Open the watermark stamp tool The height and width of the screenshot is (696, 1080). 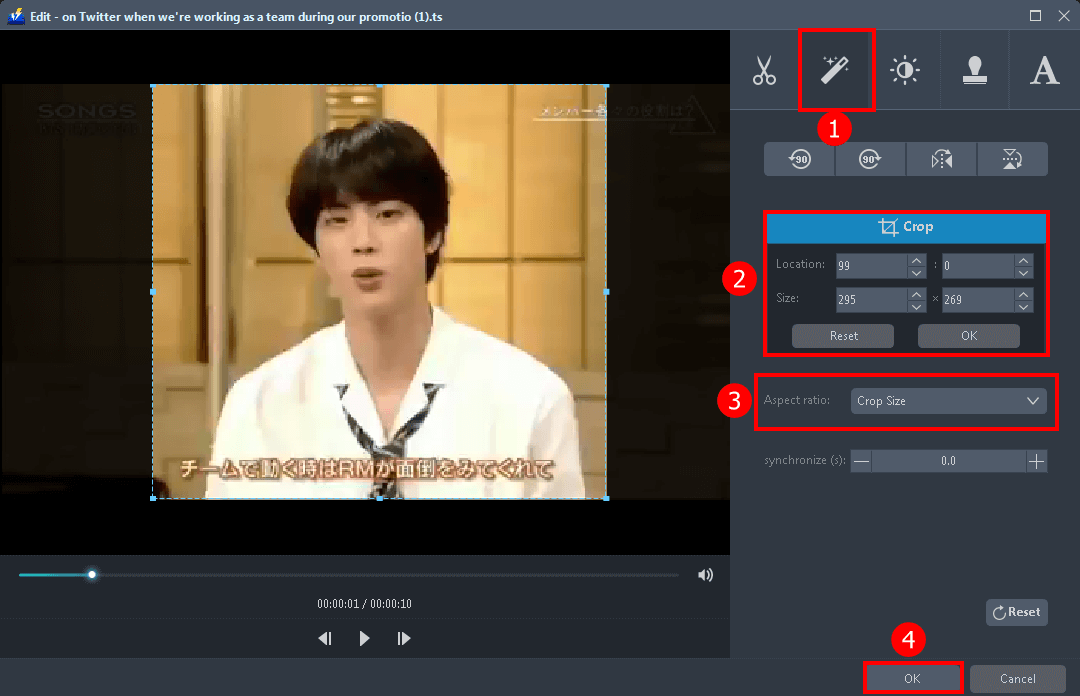coord(975,69)
